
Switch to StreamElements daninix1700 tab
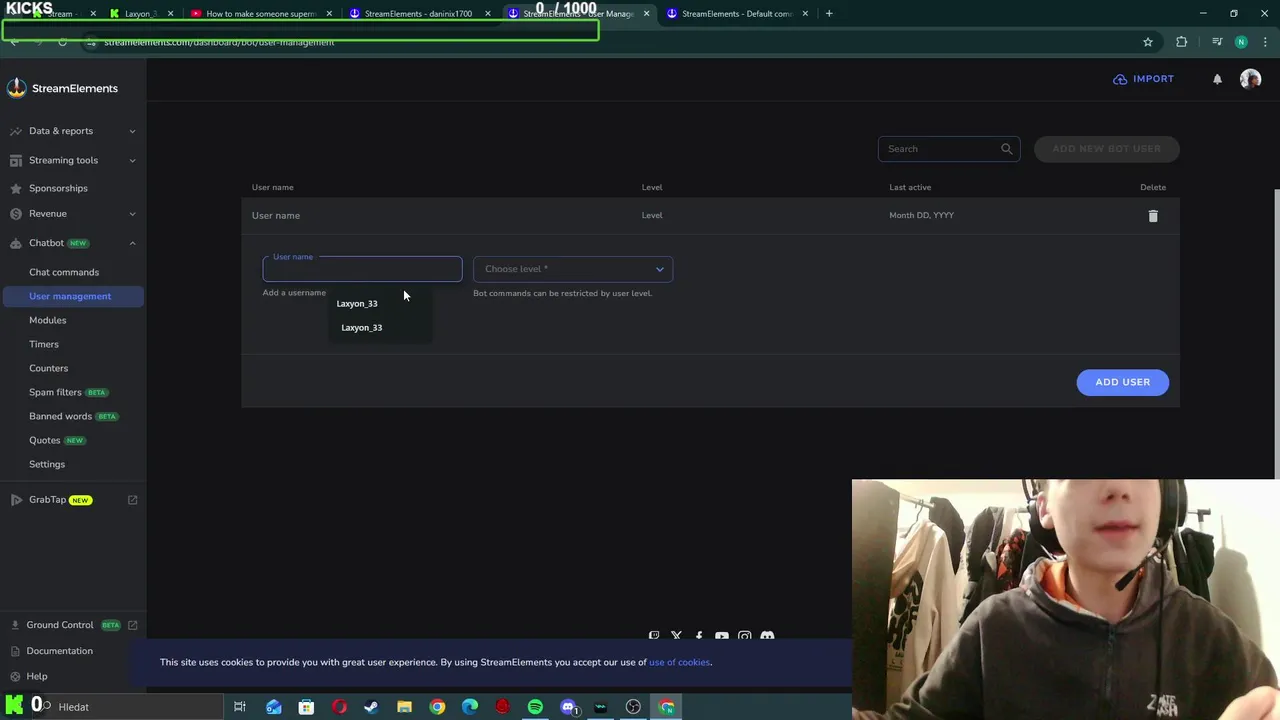pos(418,14)
